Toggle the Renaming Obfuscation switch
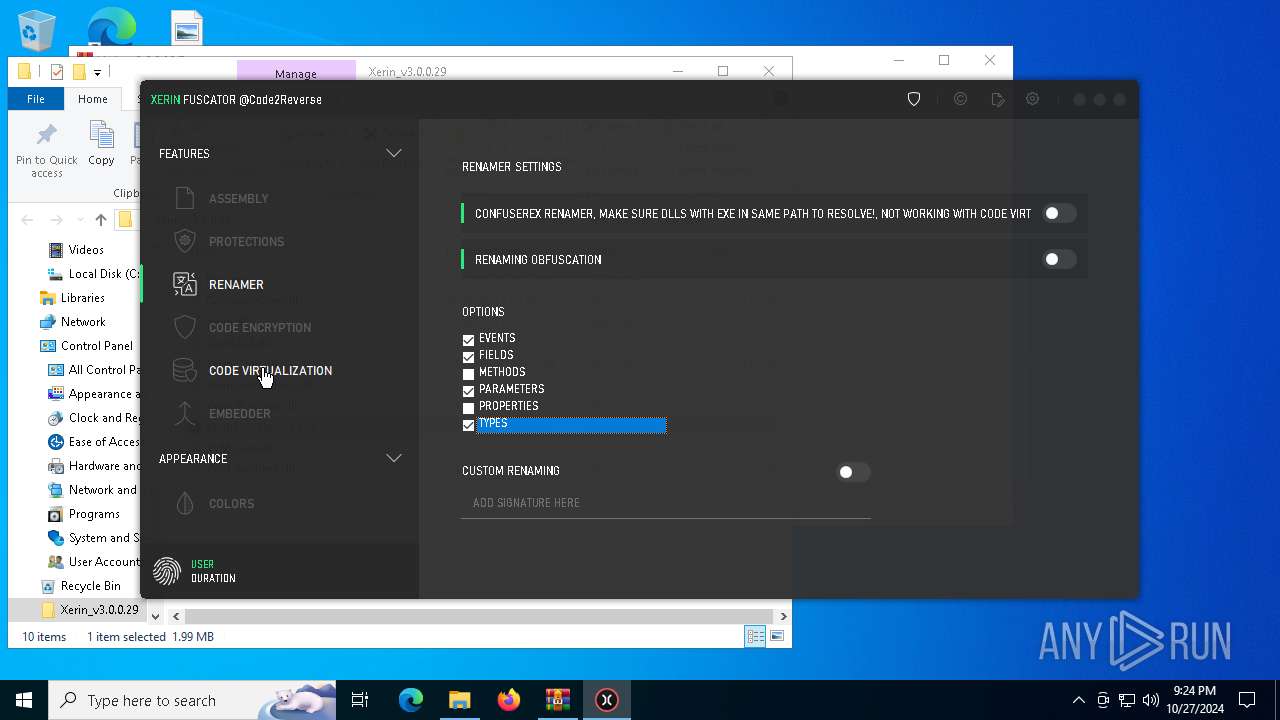 coord(1059,259)
